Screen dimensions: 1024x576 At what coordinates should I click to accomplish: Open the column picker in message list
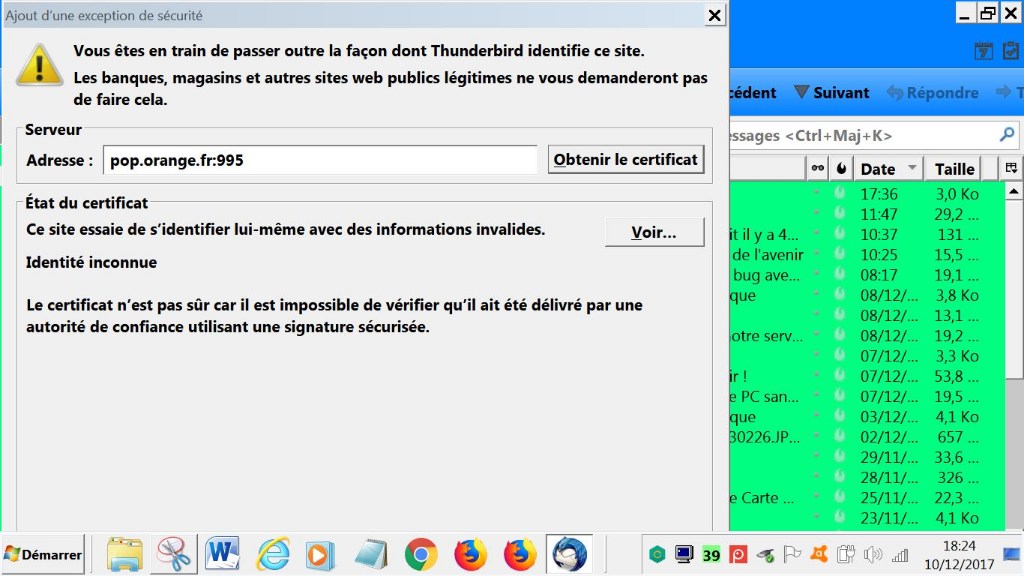[1012, 168]
